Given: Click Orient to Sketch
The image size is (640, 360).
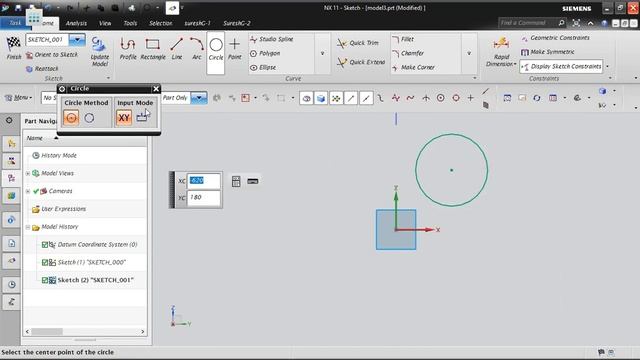Looking at the screenshot, I should tap(51, 55).
